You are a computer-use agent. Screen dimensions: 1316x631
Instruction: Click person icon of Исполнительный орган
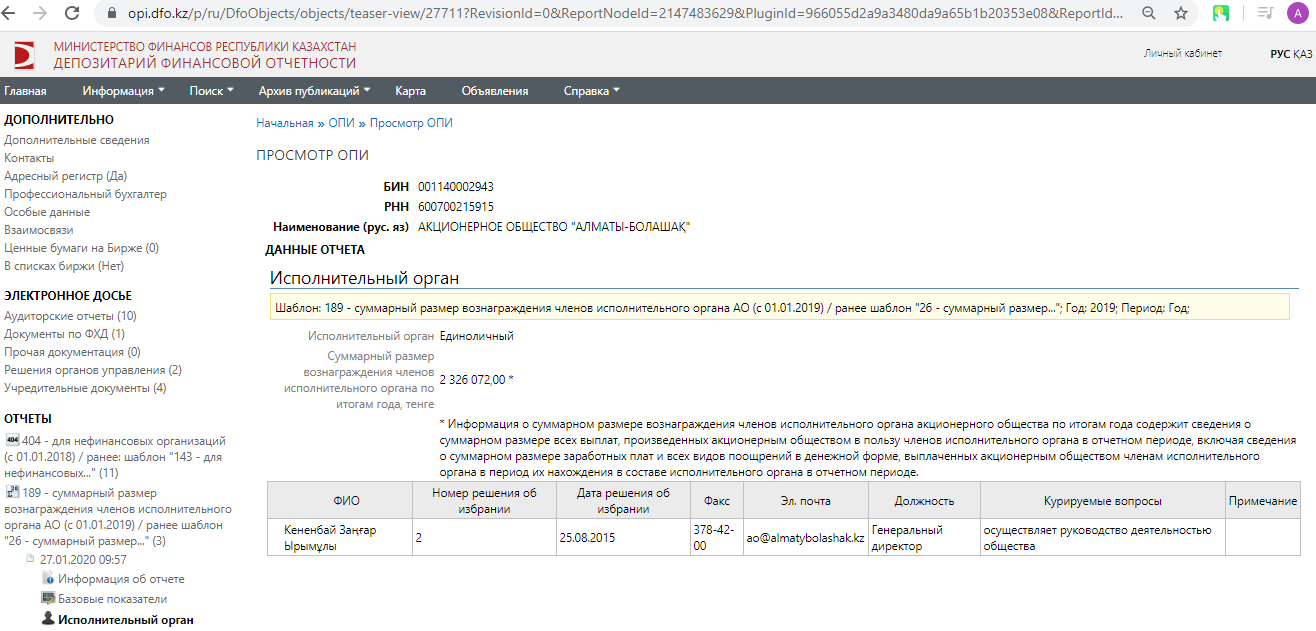48,619
